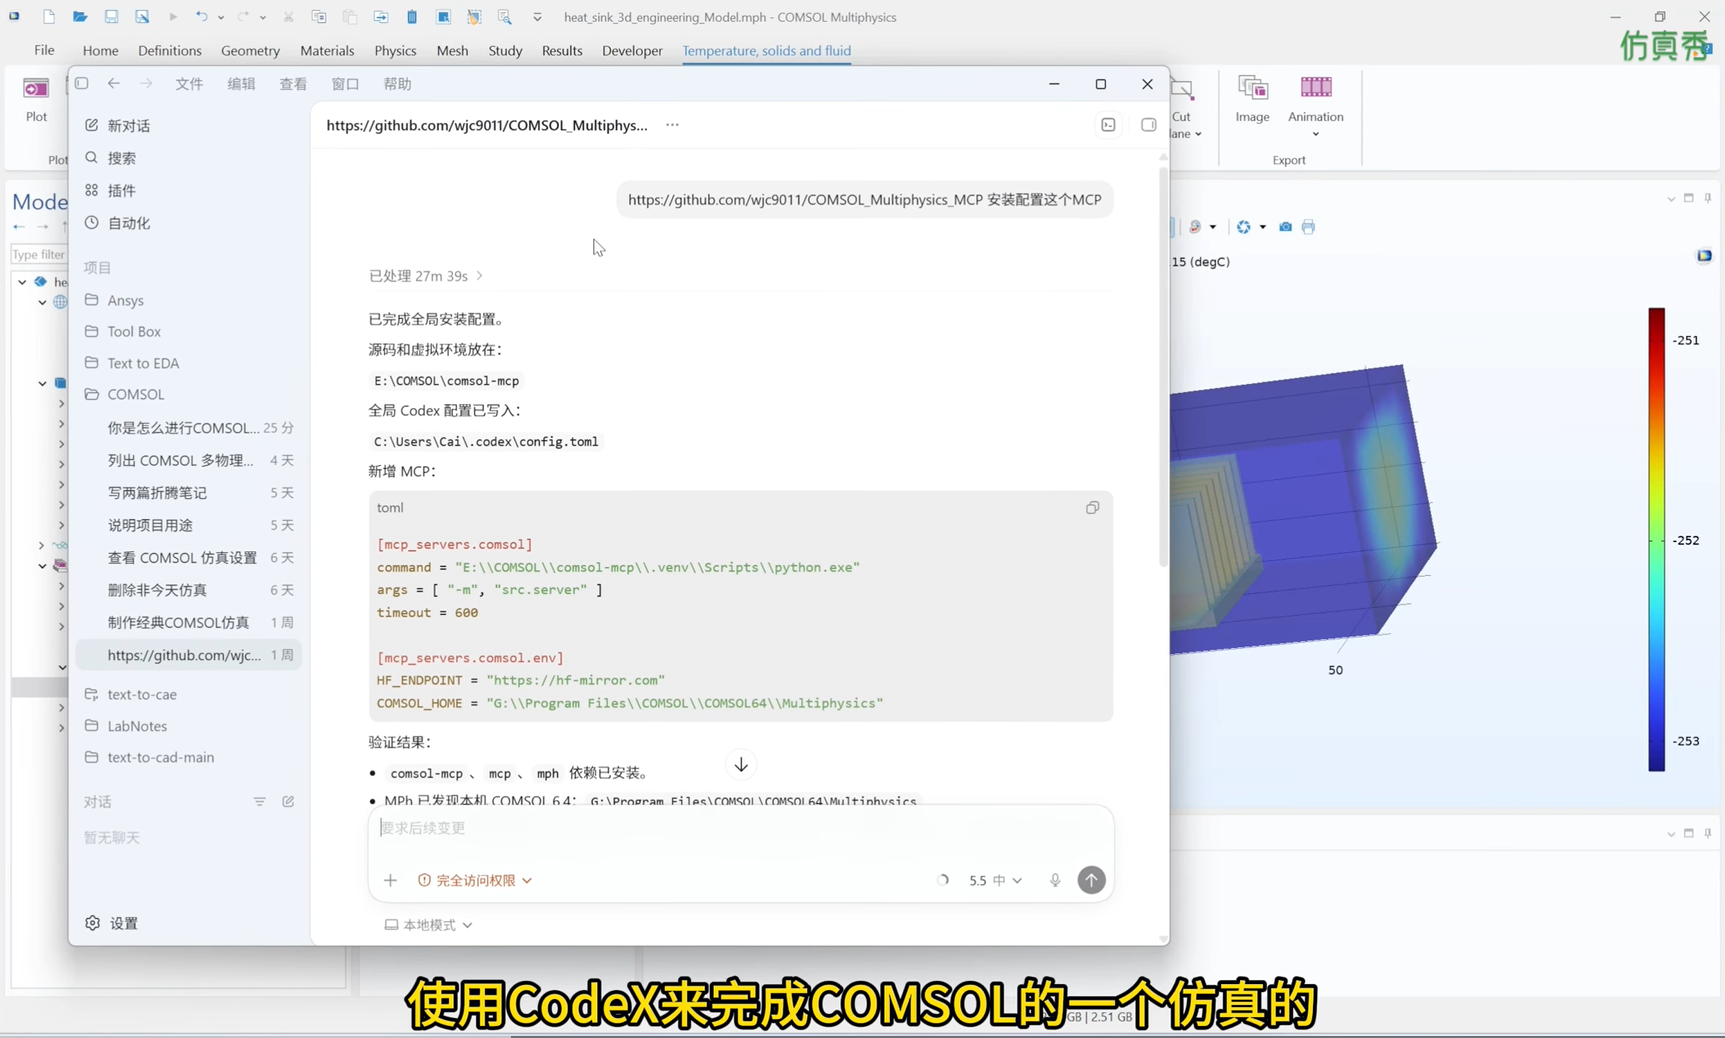Save the model with the COMSOL disk icon
The width and height of the screenshot is (1725, 1038).
(111, 17)
